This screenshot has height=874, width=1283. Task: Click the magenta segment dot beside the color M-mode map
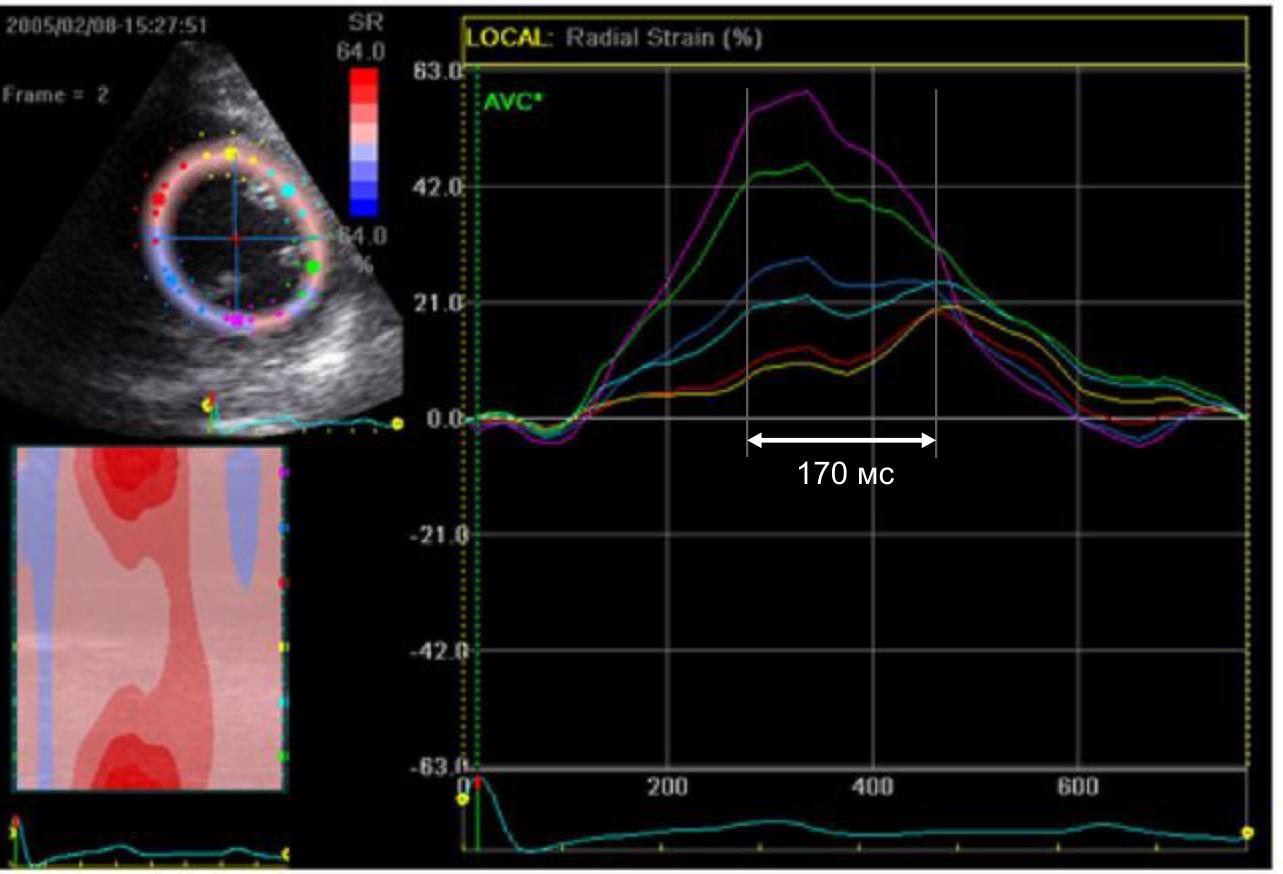pos(283,471)
